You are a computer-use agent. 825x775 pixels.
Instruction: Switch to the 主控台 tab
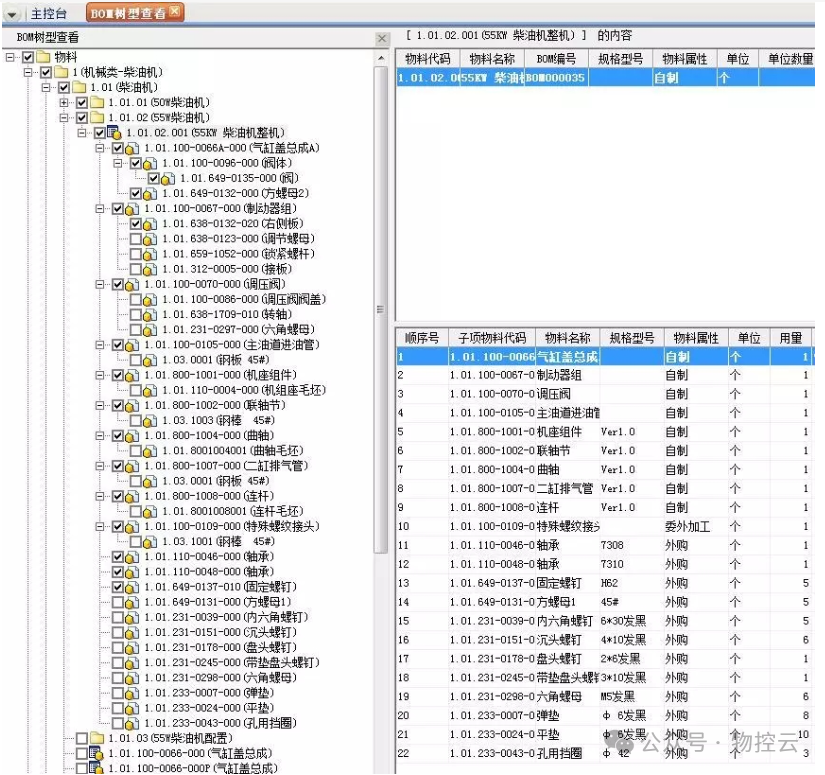tap(48, 13)
